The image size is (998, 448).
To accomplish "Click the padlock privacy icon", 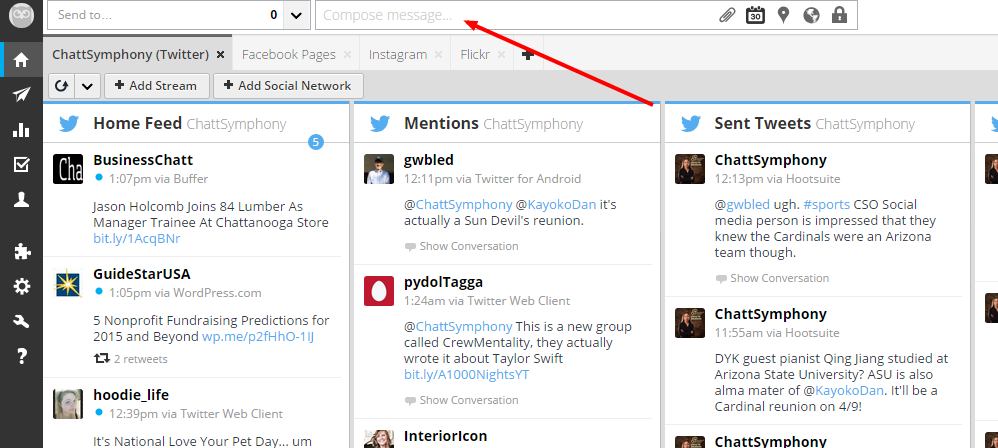I will pyautogui.click(x=840, y=15).
